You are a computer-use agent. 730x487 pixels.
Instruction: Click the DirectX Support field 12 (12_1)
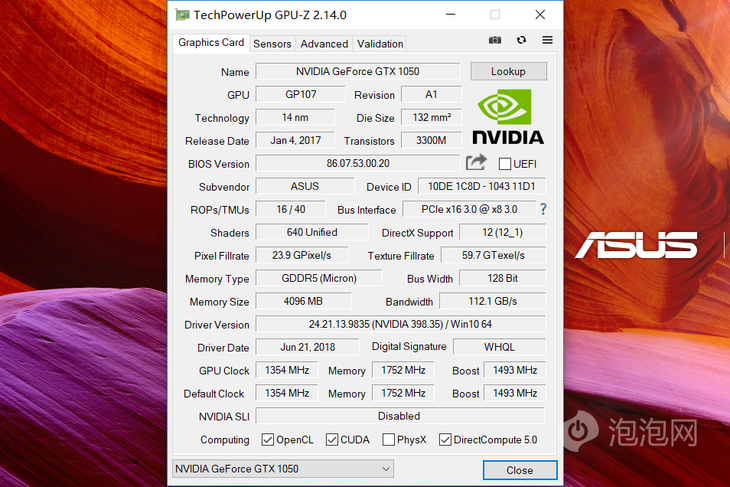pos(502,232)
